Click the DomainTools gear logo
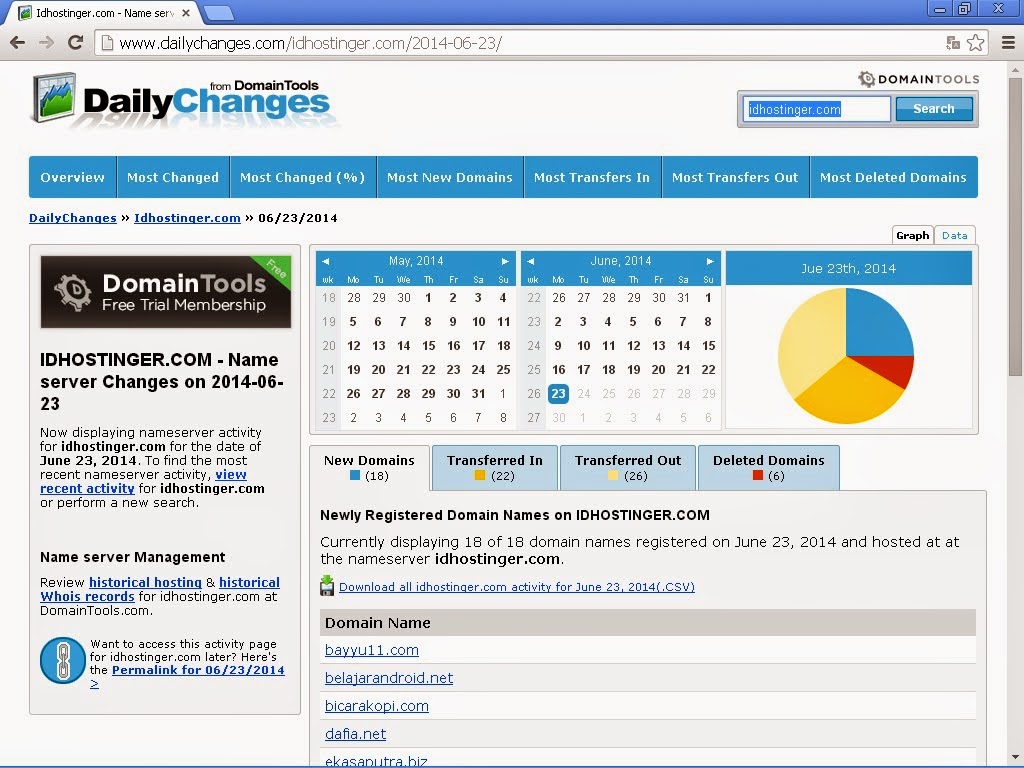Viewport: 1024px width, 768px height. (867, 79)
